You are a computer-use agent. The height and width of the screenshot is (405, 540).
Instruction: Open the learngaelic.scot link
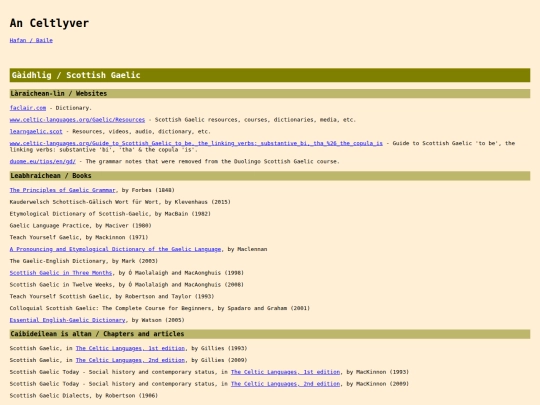click(36, 131)
